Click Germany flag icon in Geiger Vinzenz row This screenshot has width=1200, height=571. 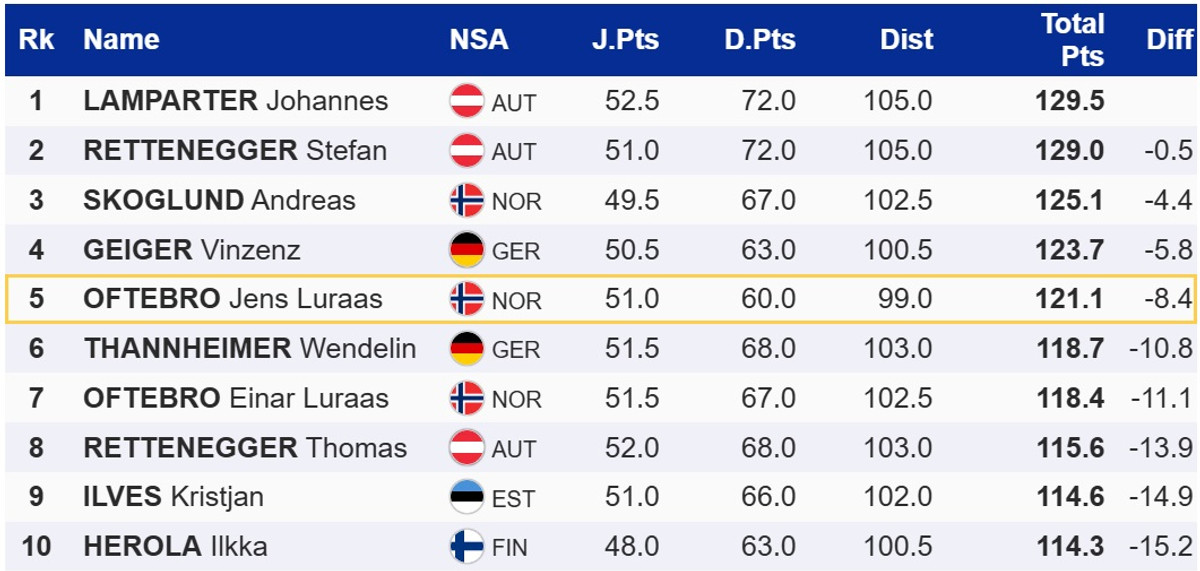pyautogui.click(x=467, y=249)
